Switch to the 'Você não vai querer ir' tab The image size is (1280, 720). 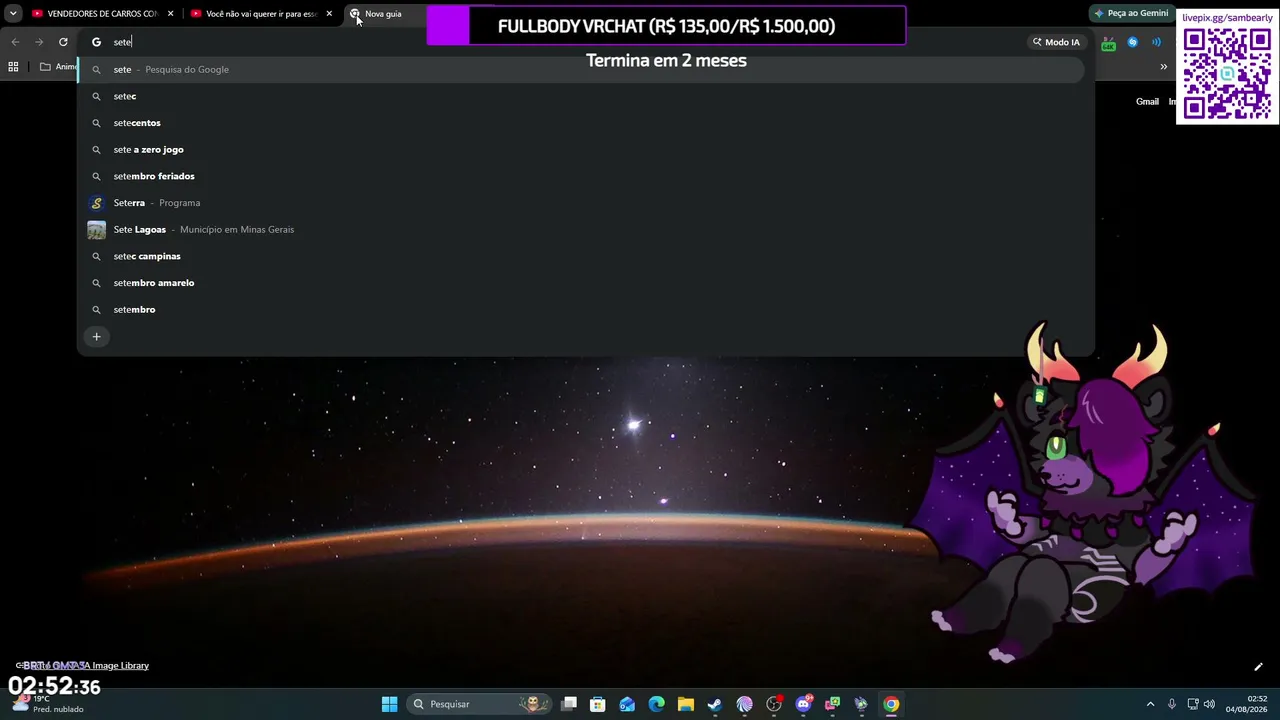[261, 14]
